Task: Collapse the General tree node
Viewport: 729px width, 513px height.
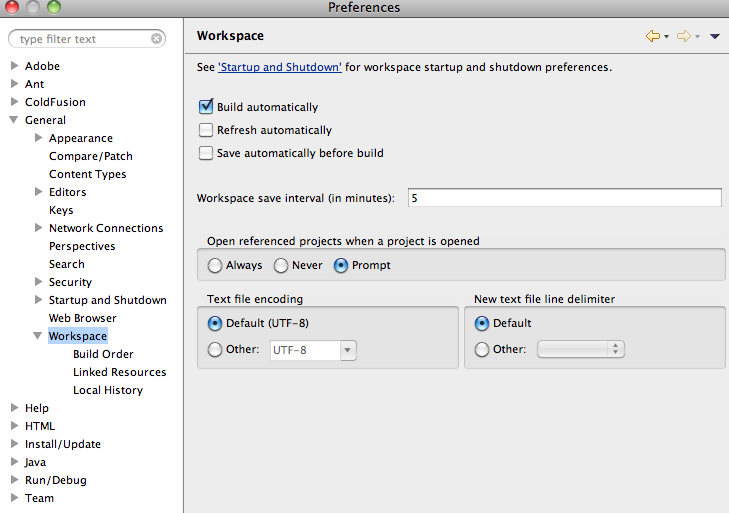Action: [x=14, y=120]
